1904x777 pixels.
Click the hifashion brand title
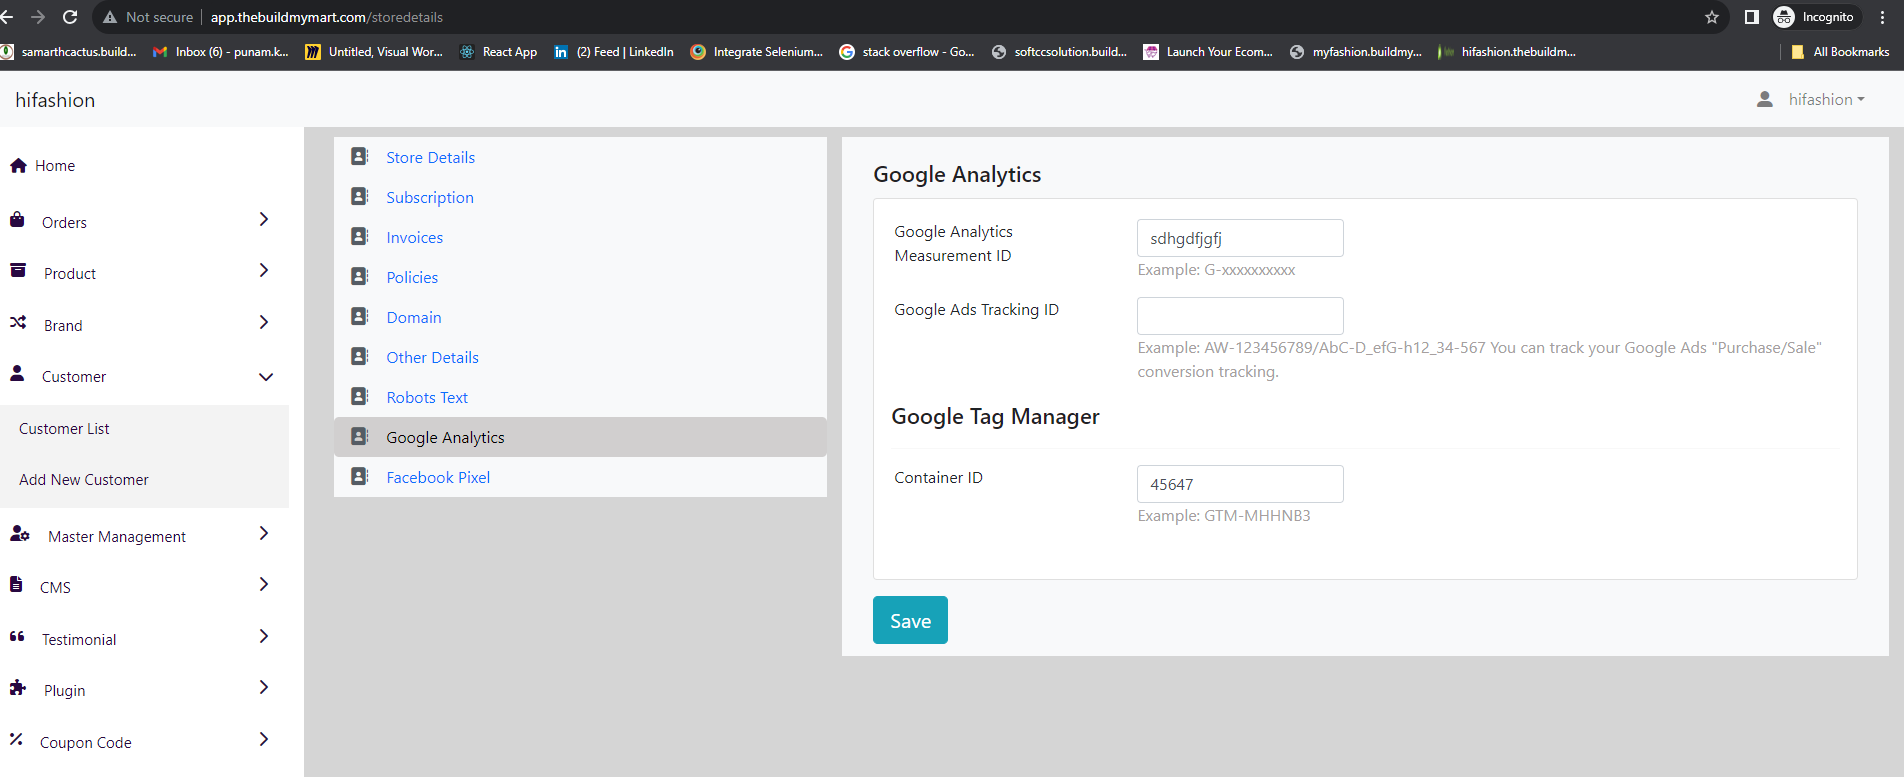[55, 100]
